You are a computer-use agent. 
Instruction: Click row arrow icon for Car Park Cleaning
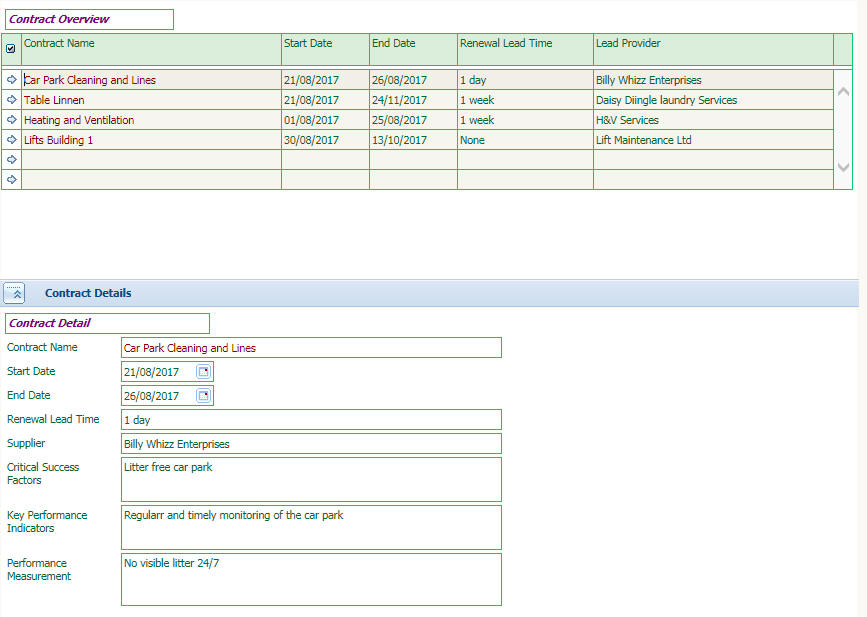point(11,80)
